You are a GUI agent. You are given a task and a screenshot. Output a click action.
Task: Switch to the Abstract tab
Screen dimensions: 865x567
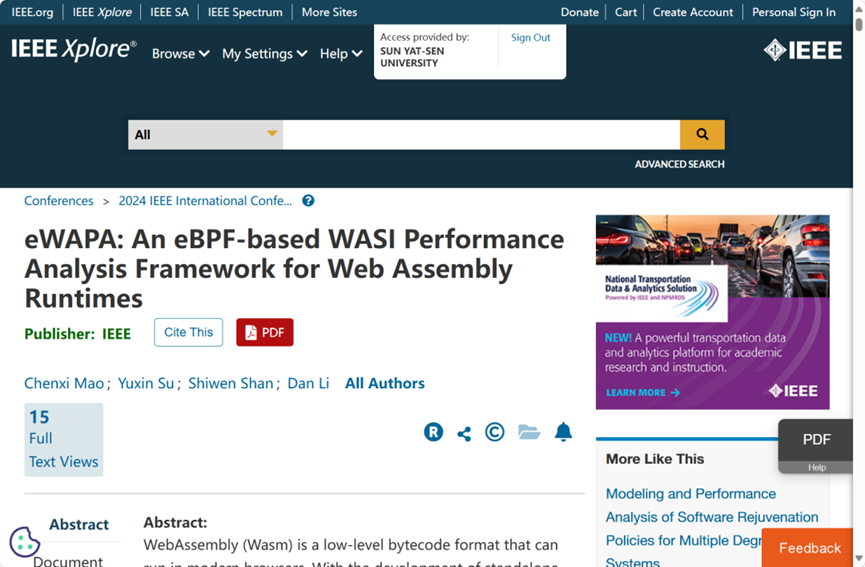[x=79, y=524]
